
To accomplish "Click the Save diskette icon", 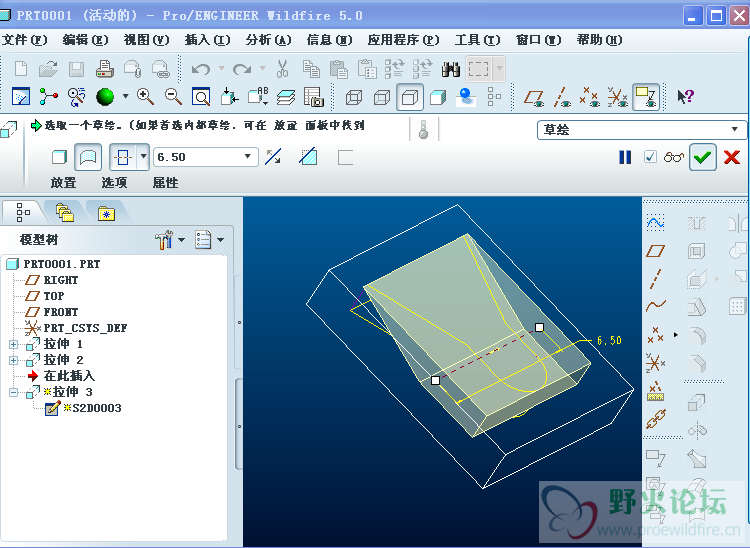I will 77,69.
